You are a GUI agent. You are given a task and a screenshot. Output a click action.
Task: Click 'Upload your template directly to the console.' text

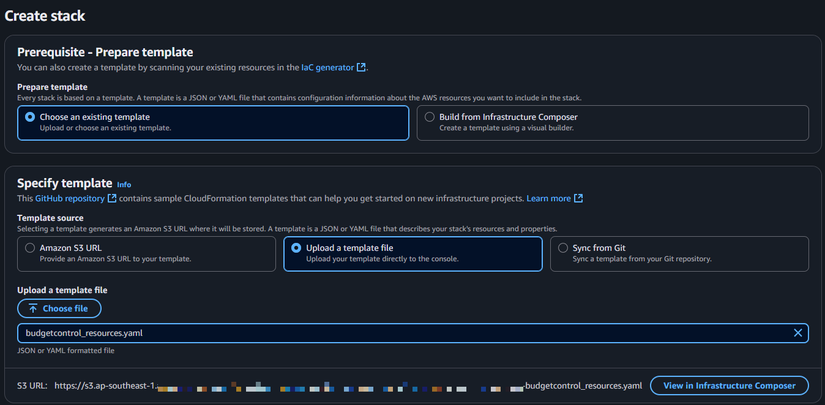[x=382, y=259]
